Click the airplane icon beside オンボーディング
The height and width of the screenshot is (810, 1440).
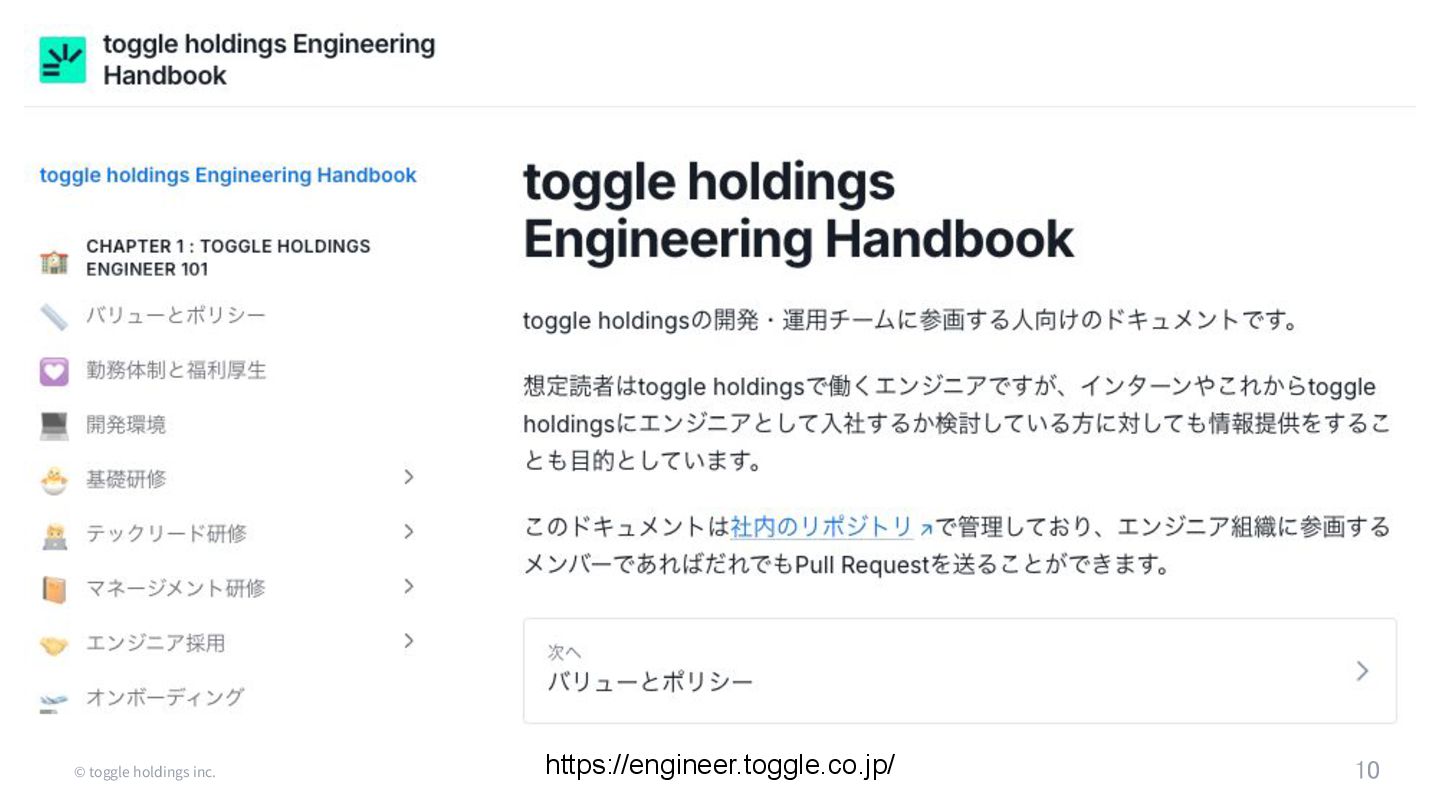(x=54, y=700)
